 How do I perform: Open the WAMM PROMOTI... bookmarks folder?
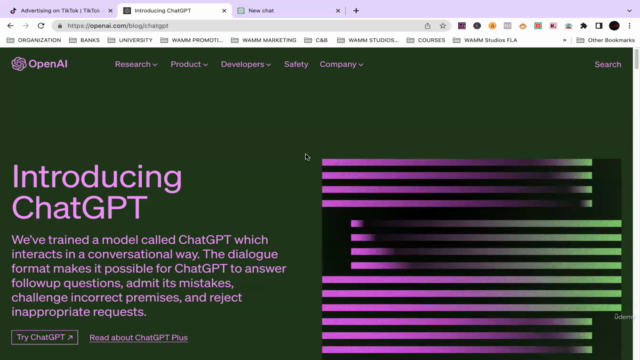pos(192,40)
